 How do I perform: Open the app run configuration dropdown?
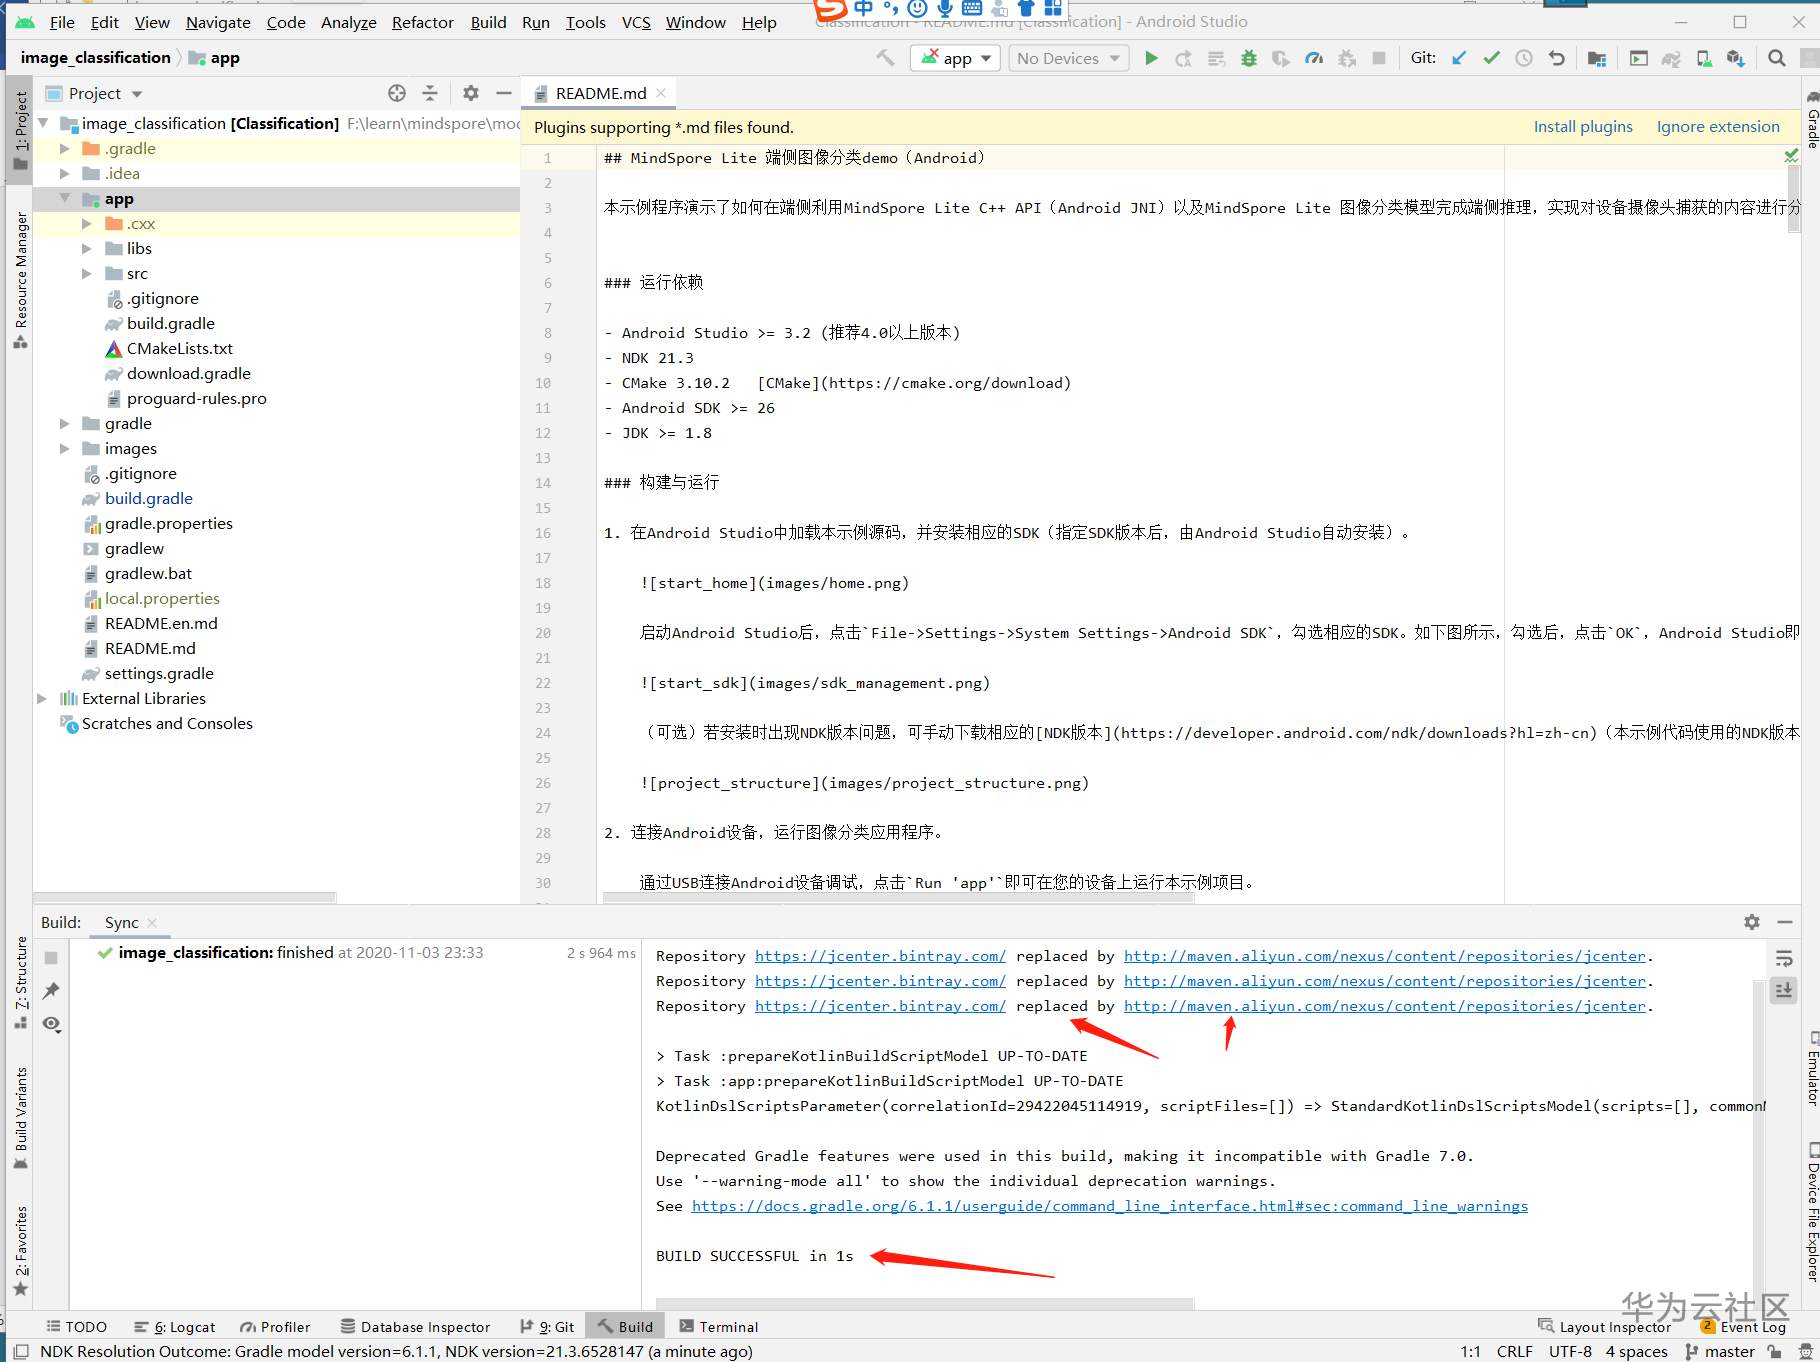[x=955, y=58]
